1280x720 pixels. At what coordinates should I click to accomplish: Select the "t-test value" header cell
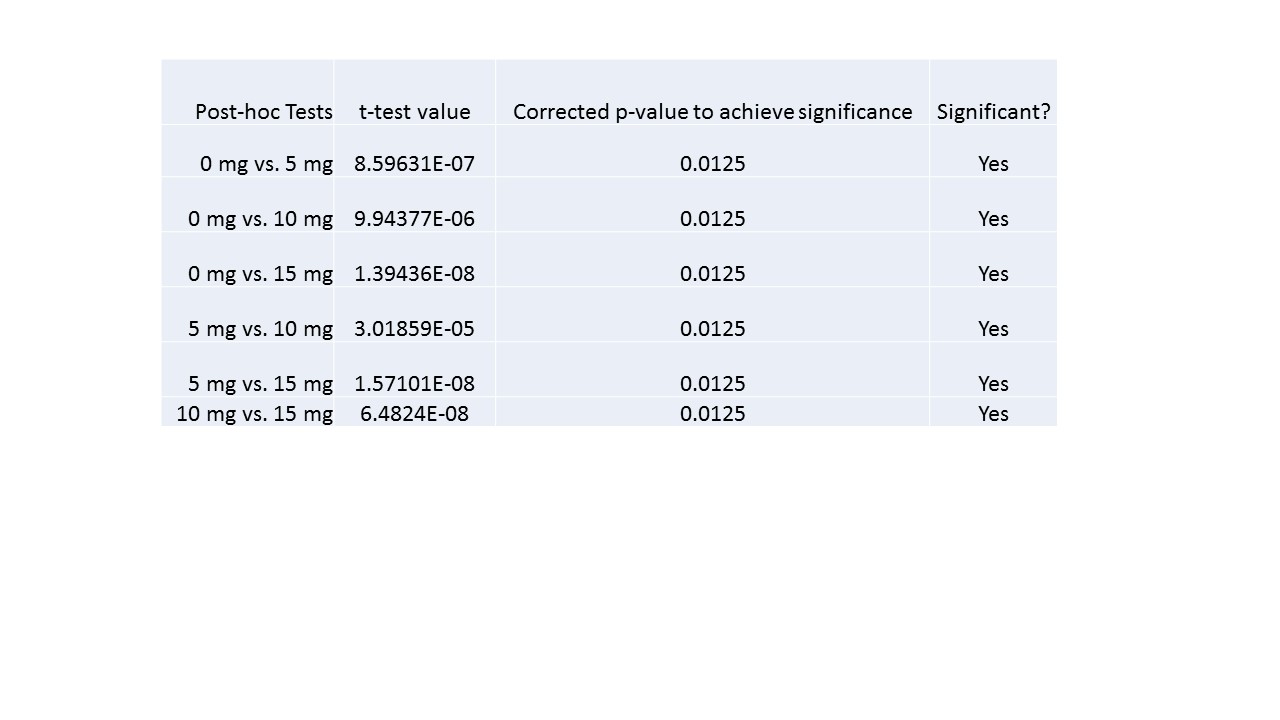click(x=414, y=112)
